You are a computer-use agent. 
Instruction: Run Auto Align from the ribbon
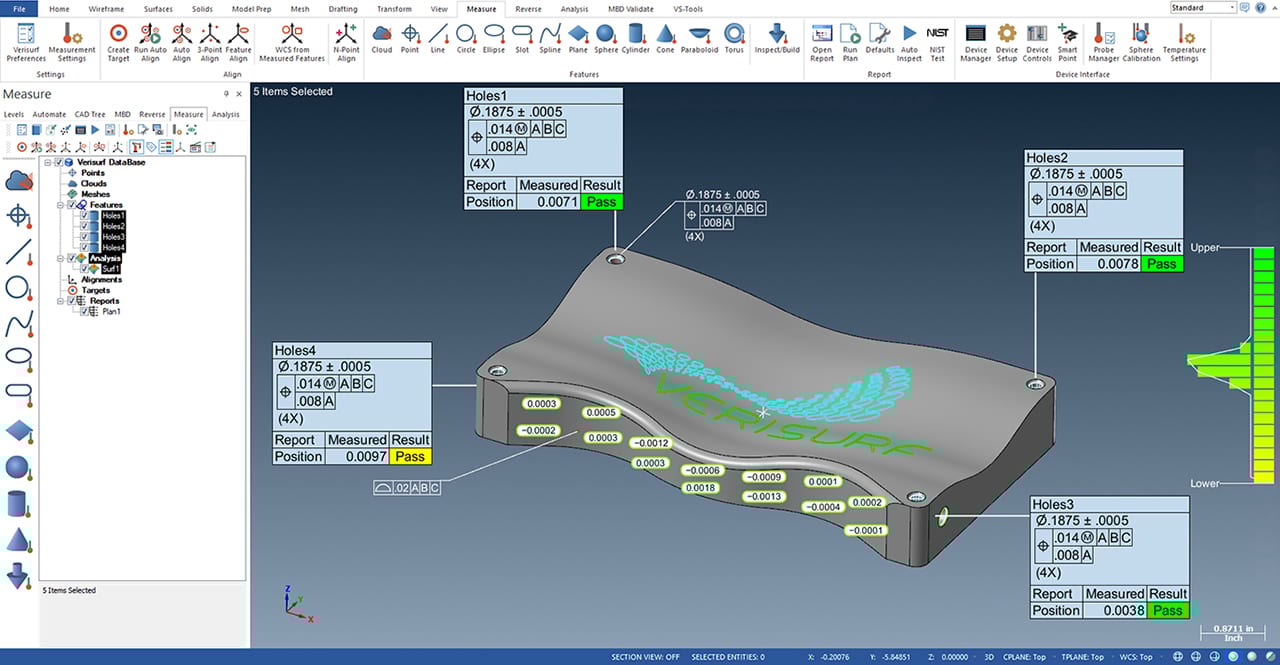point(150,43)
